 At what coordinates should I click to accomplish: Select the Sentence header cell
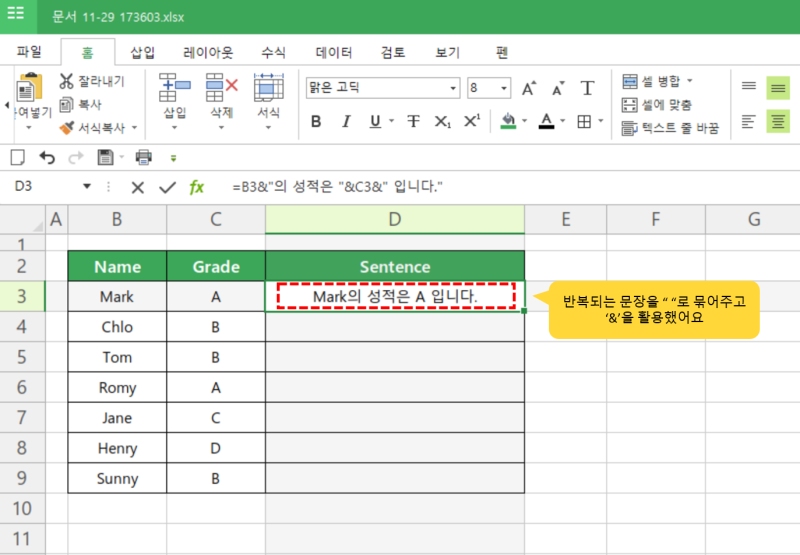tap(395, 266)
